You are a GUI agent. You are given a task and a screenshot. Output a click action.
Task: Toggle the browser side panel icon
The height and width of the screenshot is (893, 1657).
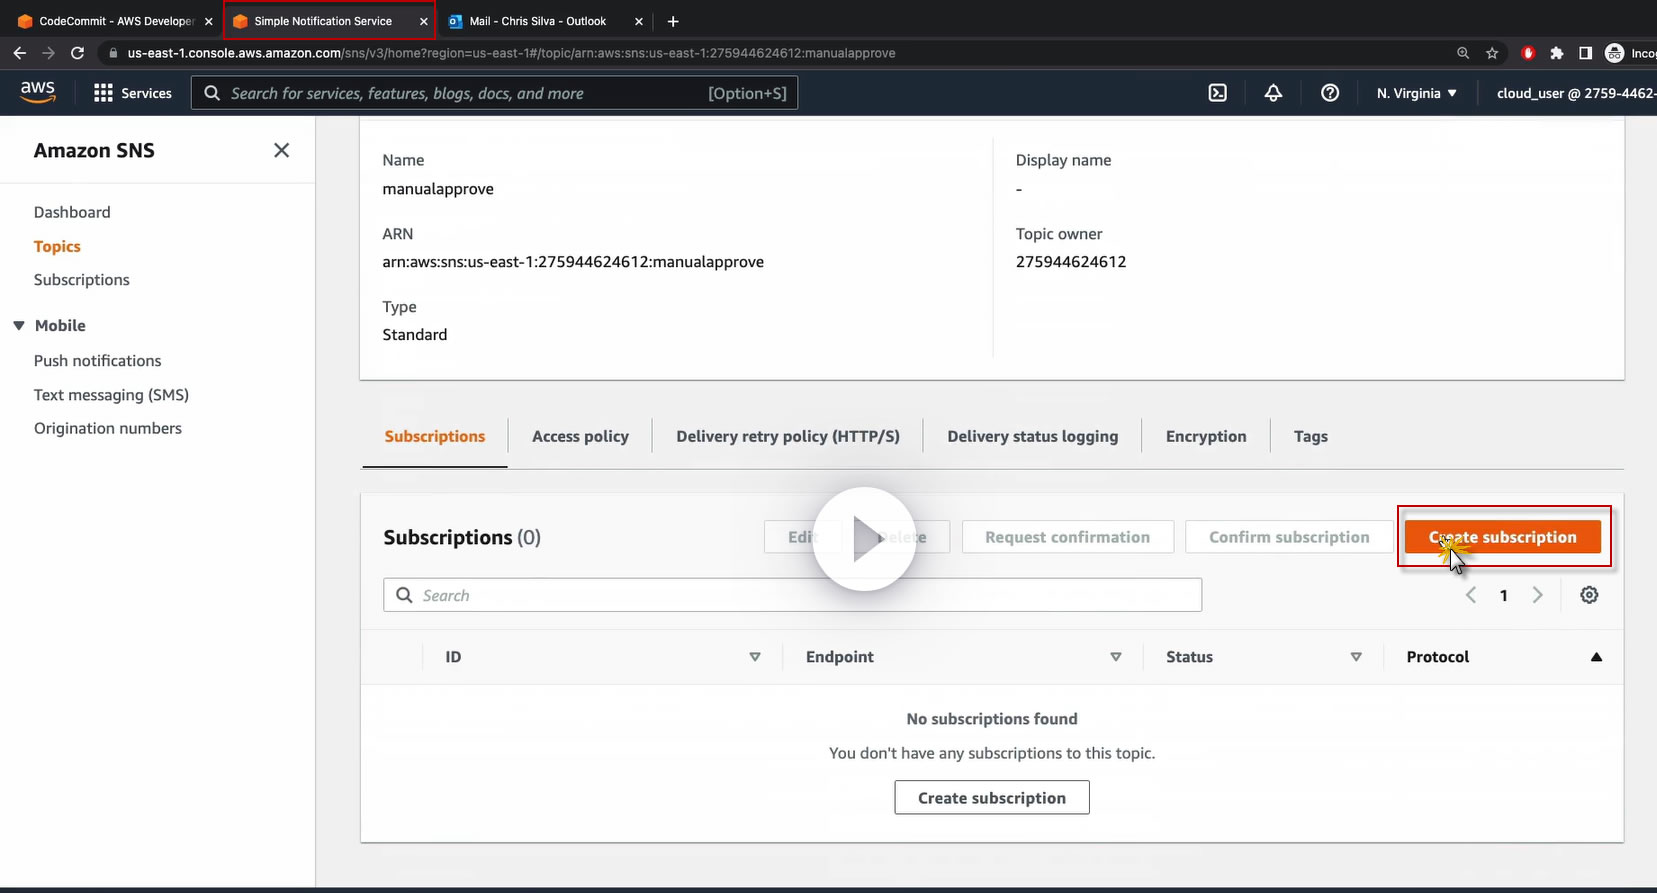point(1585,53)
